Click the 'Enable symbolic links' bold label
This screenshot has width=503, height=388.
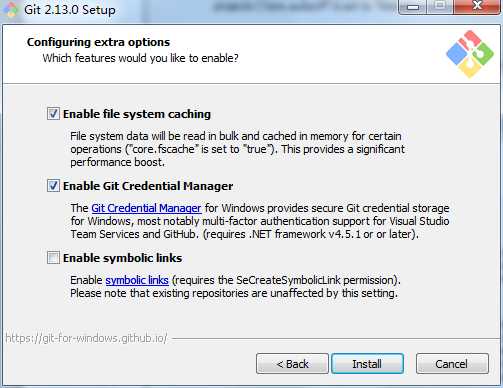pos(122,258)
